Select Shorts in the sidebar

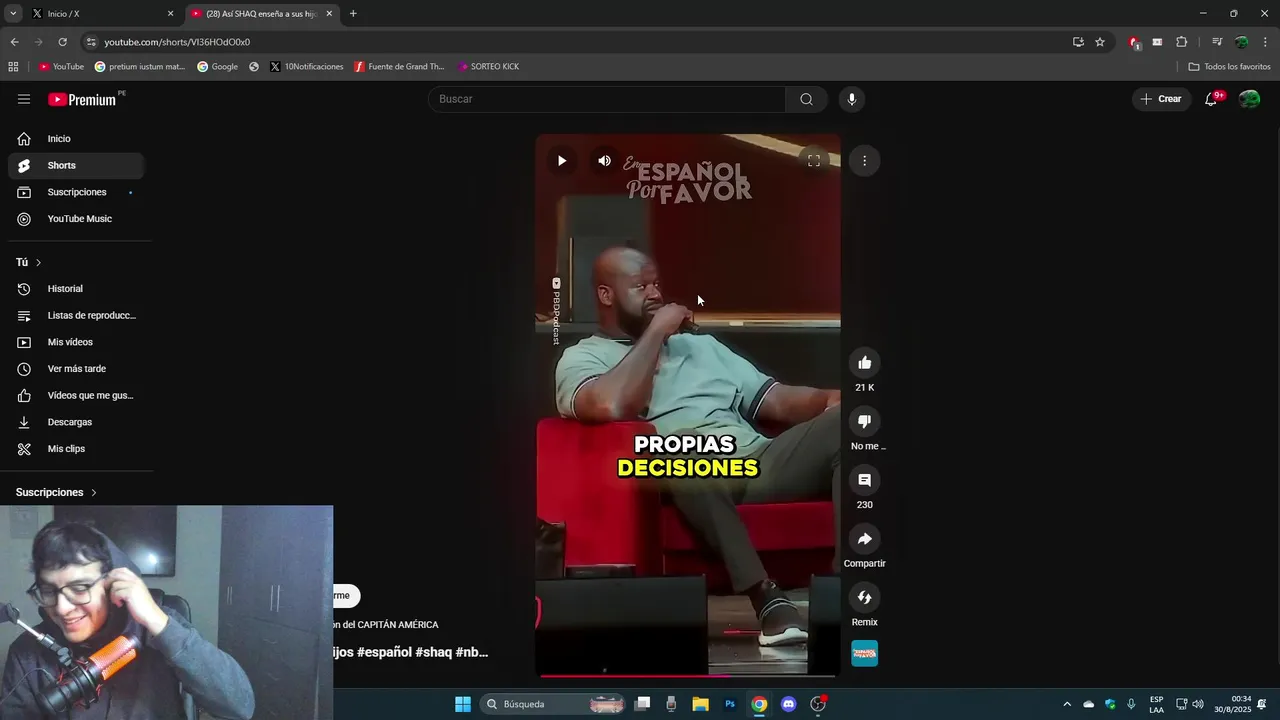[x=76, y=166]
